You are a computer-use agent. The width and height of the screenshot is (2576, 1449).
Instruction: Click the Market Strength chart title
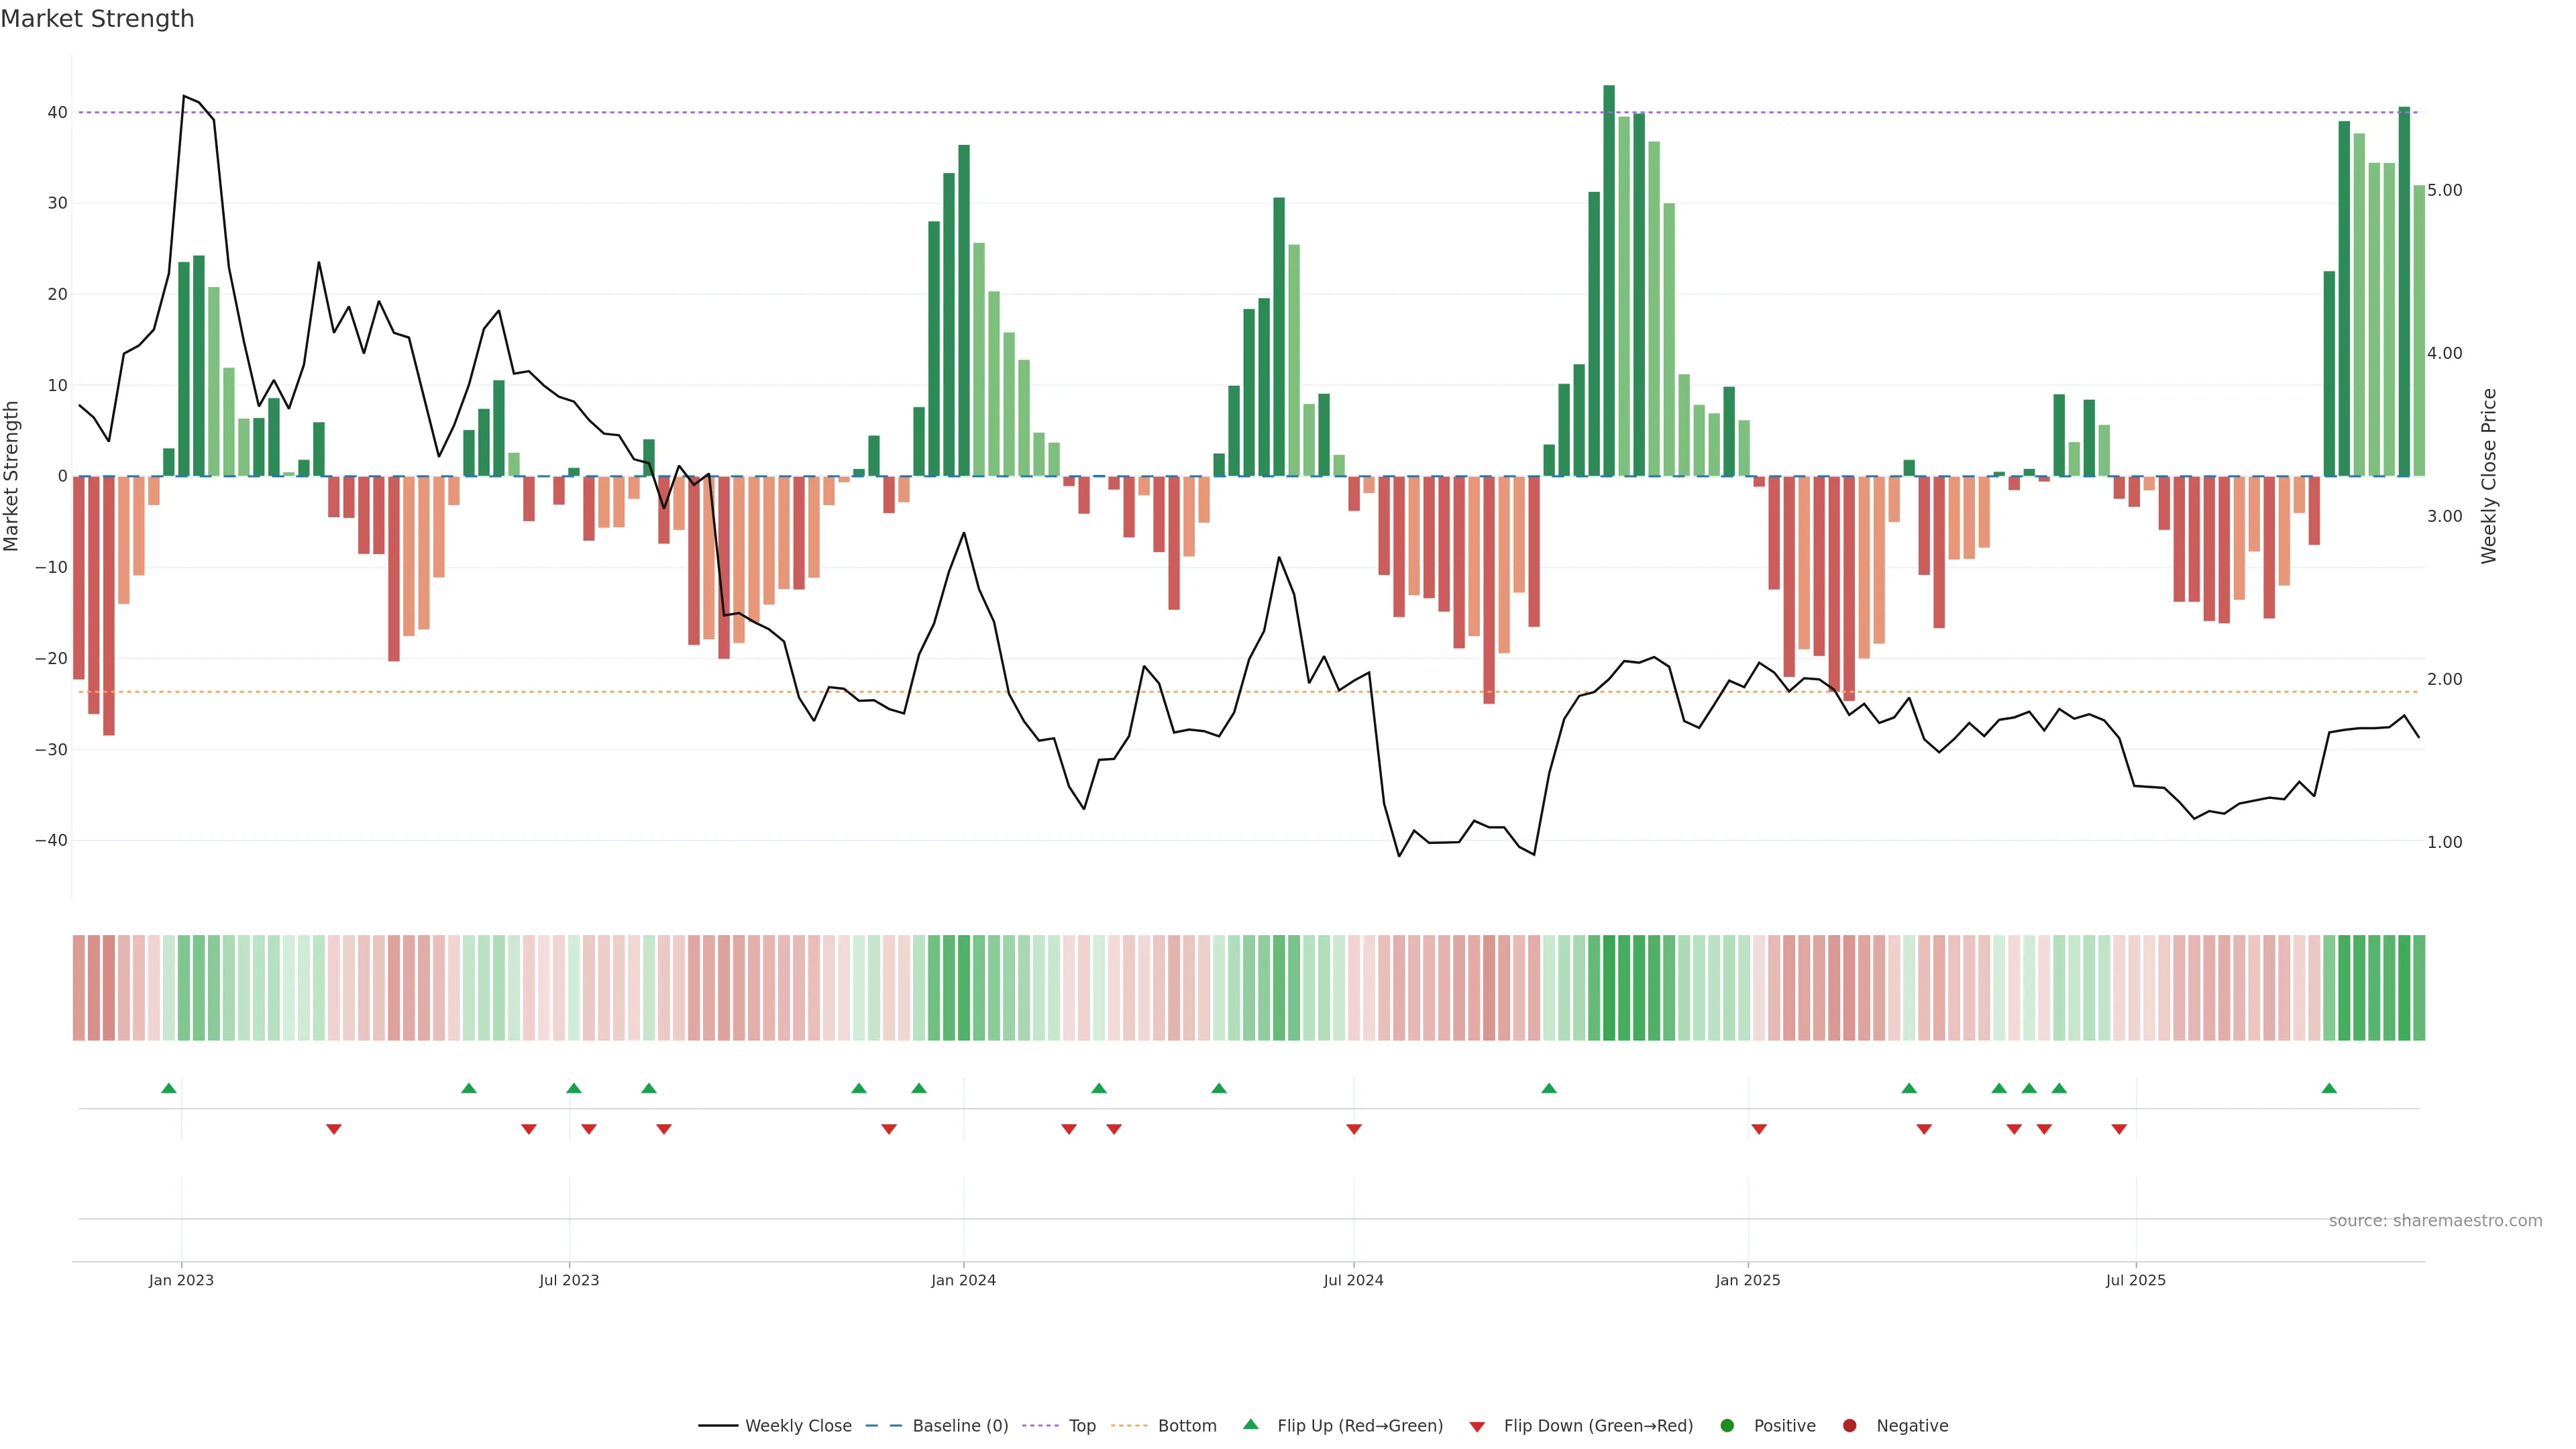click(x=97, y=19)
